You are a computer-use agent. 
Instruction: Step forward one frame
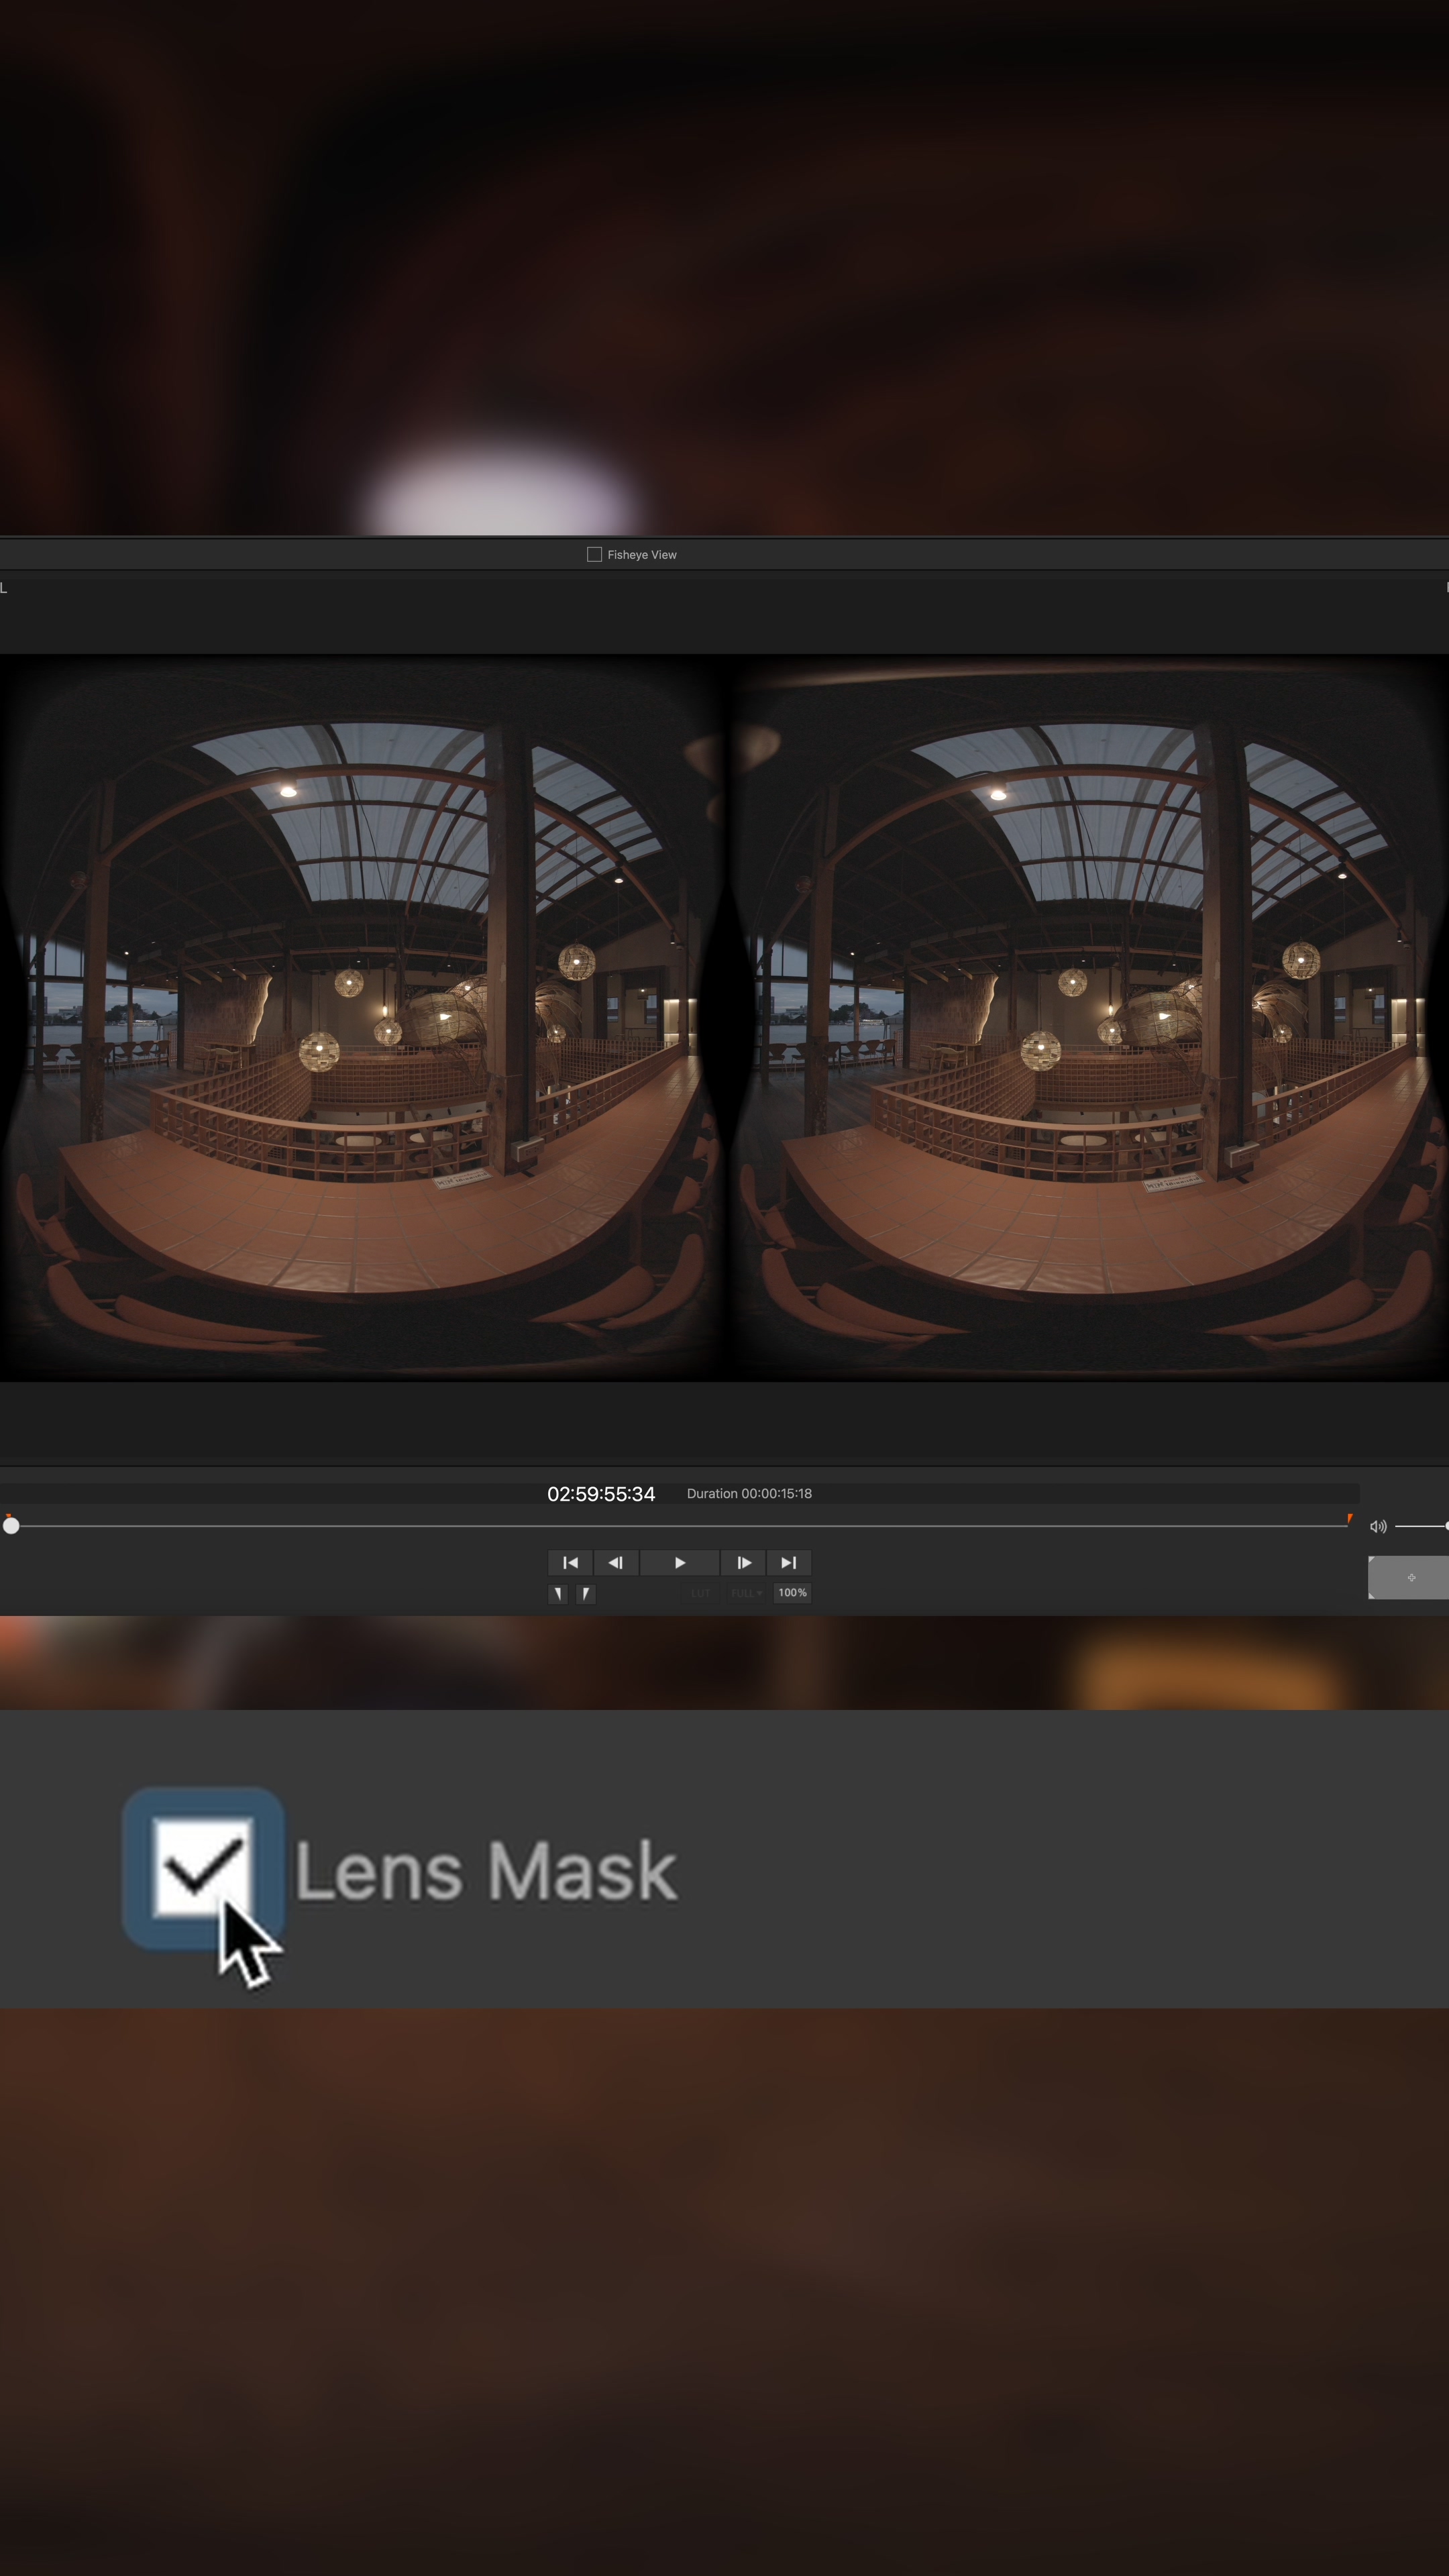(x=743, y=1563)
